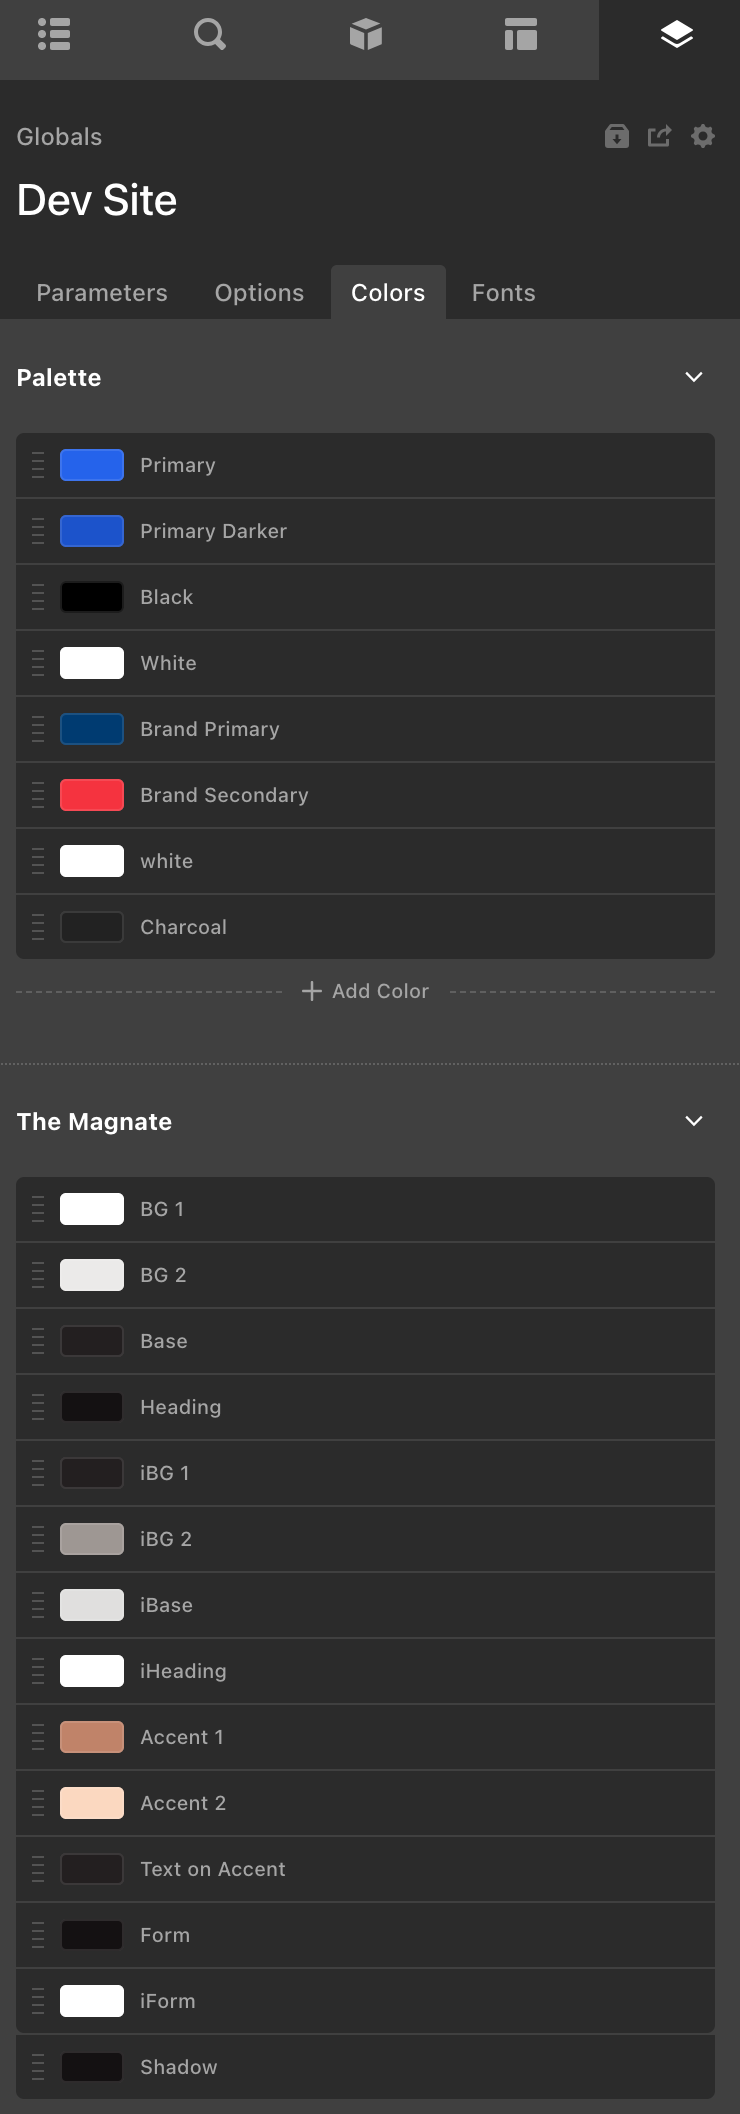Open the outline list icon in top bar
Screen dimensions: 740x2114
click(x=54, y=35)
